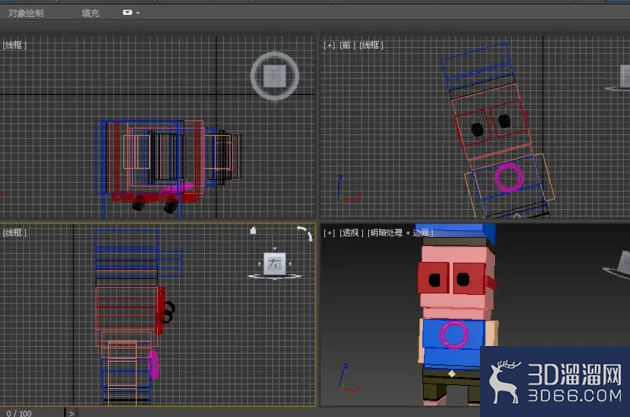Click the ViewCube rotate arrows in left viewport
Screen dimensions: 630x417
pos(305,233)
